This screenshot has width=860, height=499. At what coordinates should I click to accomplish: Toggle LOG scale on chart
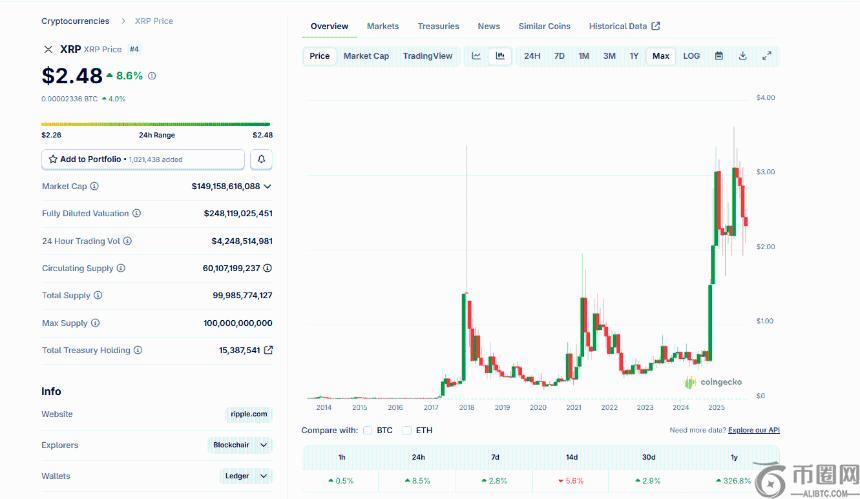coord(691,56)
